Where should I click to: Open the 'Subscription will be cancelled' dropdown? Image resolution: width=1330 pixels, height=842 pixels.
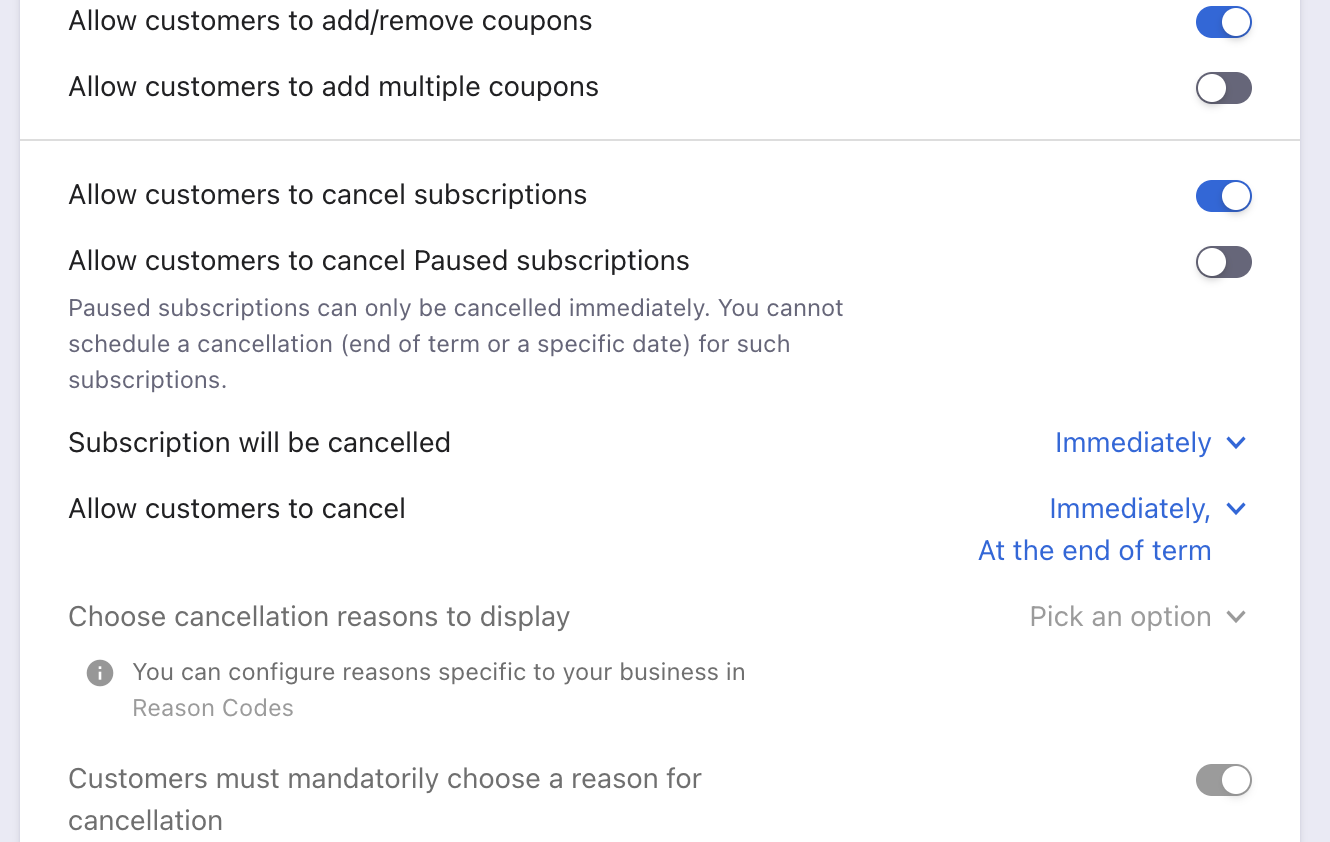coord(1151,442)
